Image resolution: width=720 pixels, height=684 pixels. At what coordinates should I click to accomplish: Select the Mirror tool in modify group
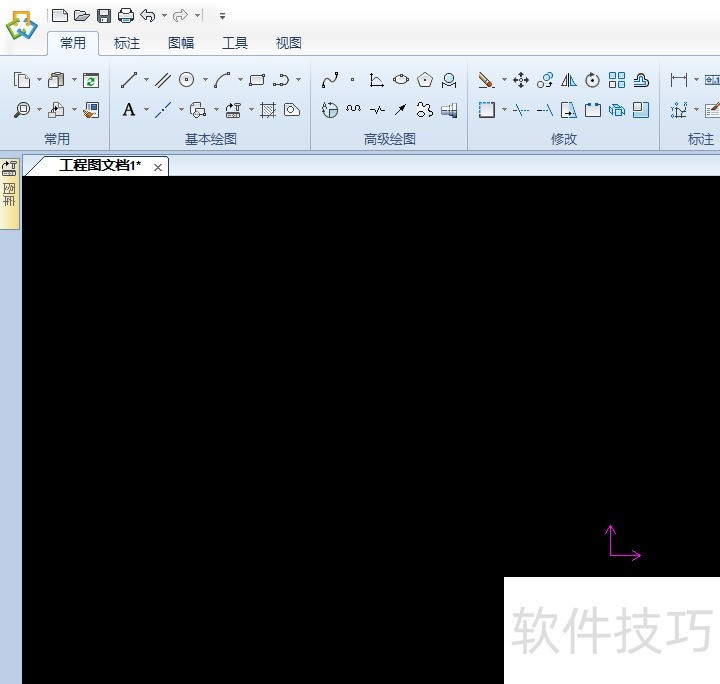569,80
